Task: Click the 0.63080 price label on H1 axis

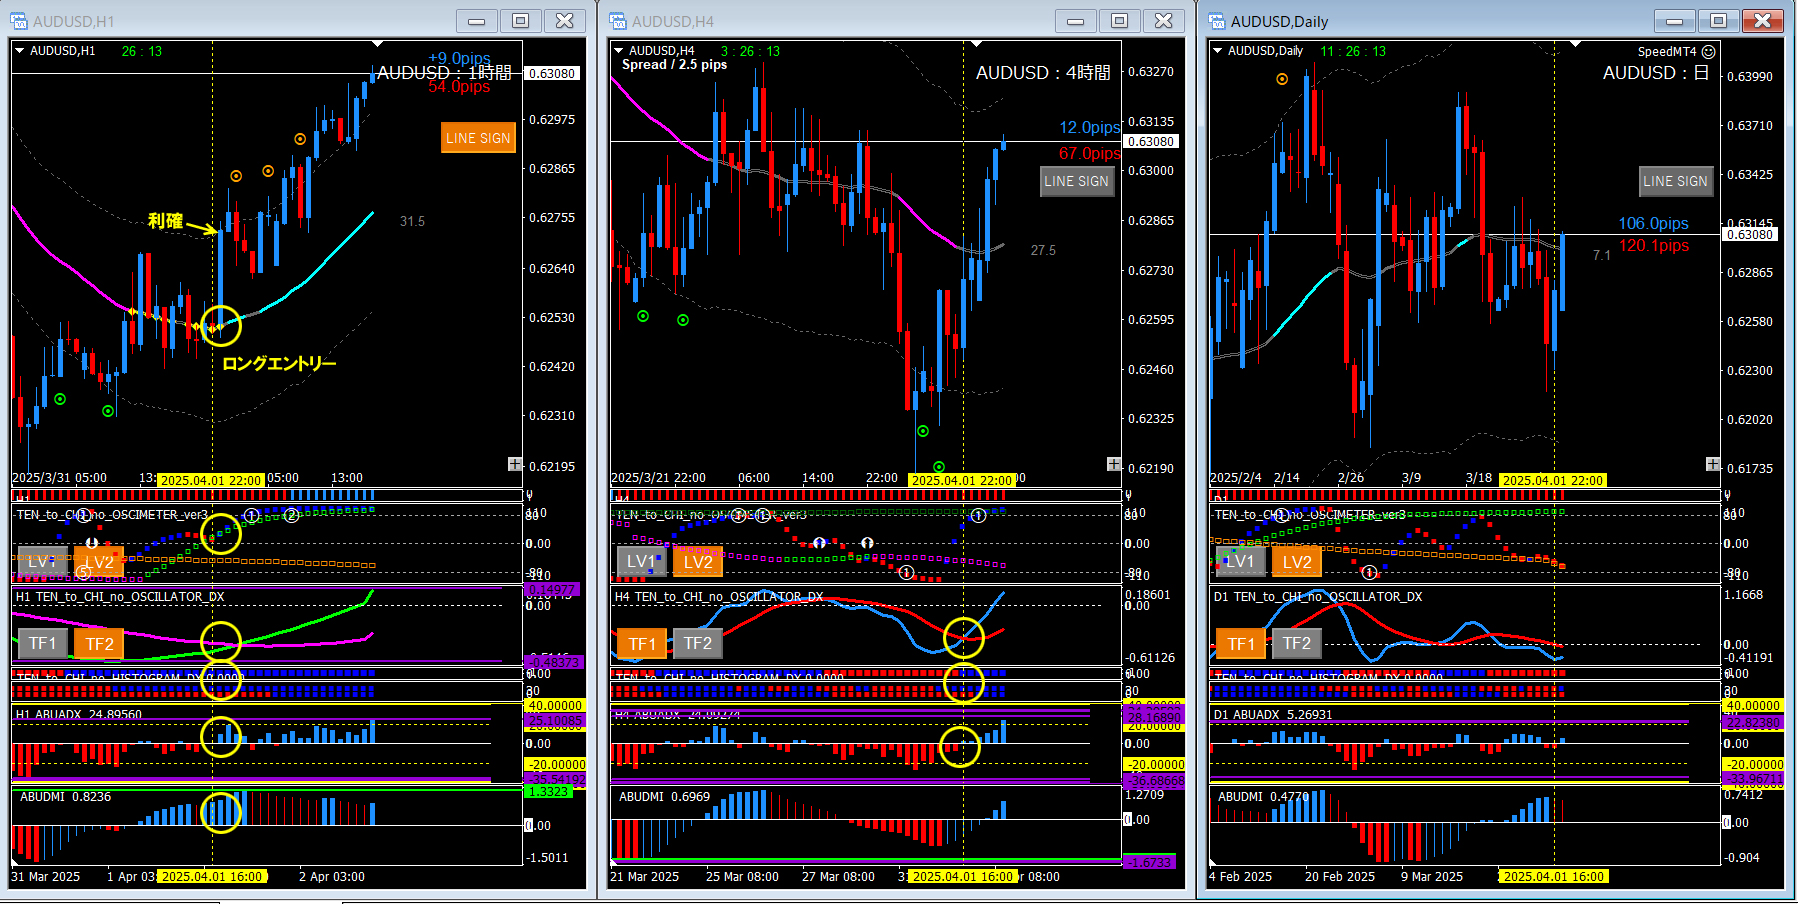Action: point(552,73)
